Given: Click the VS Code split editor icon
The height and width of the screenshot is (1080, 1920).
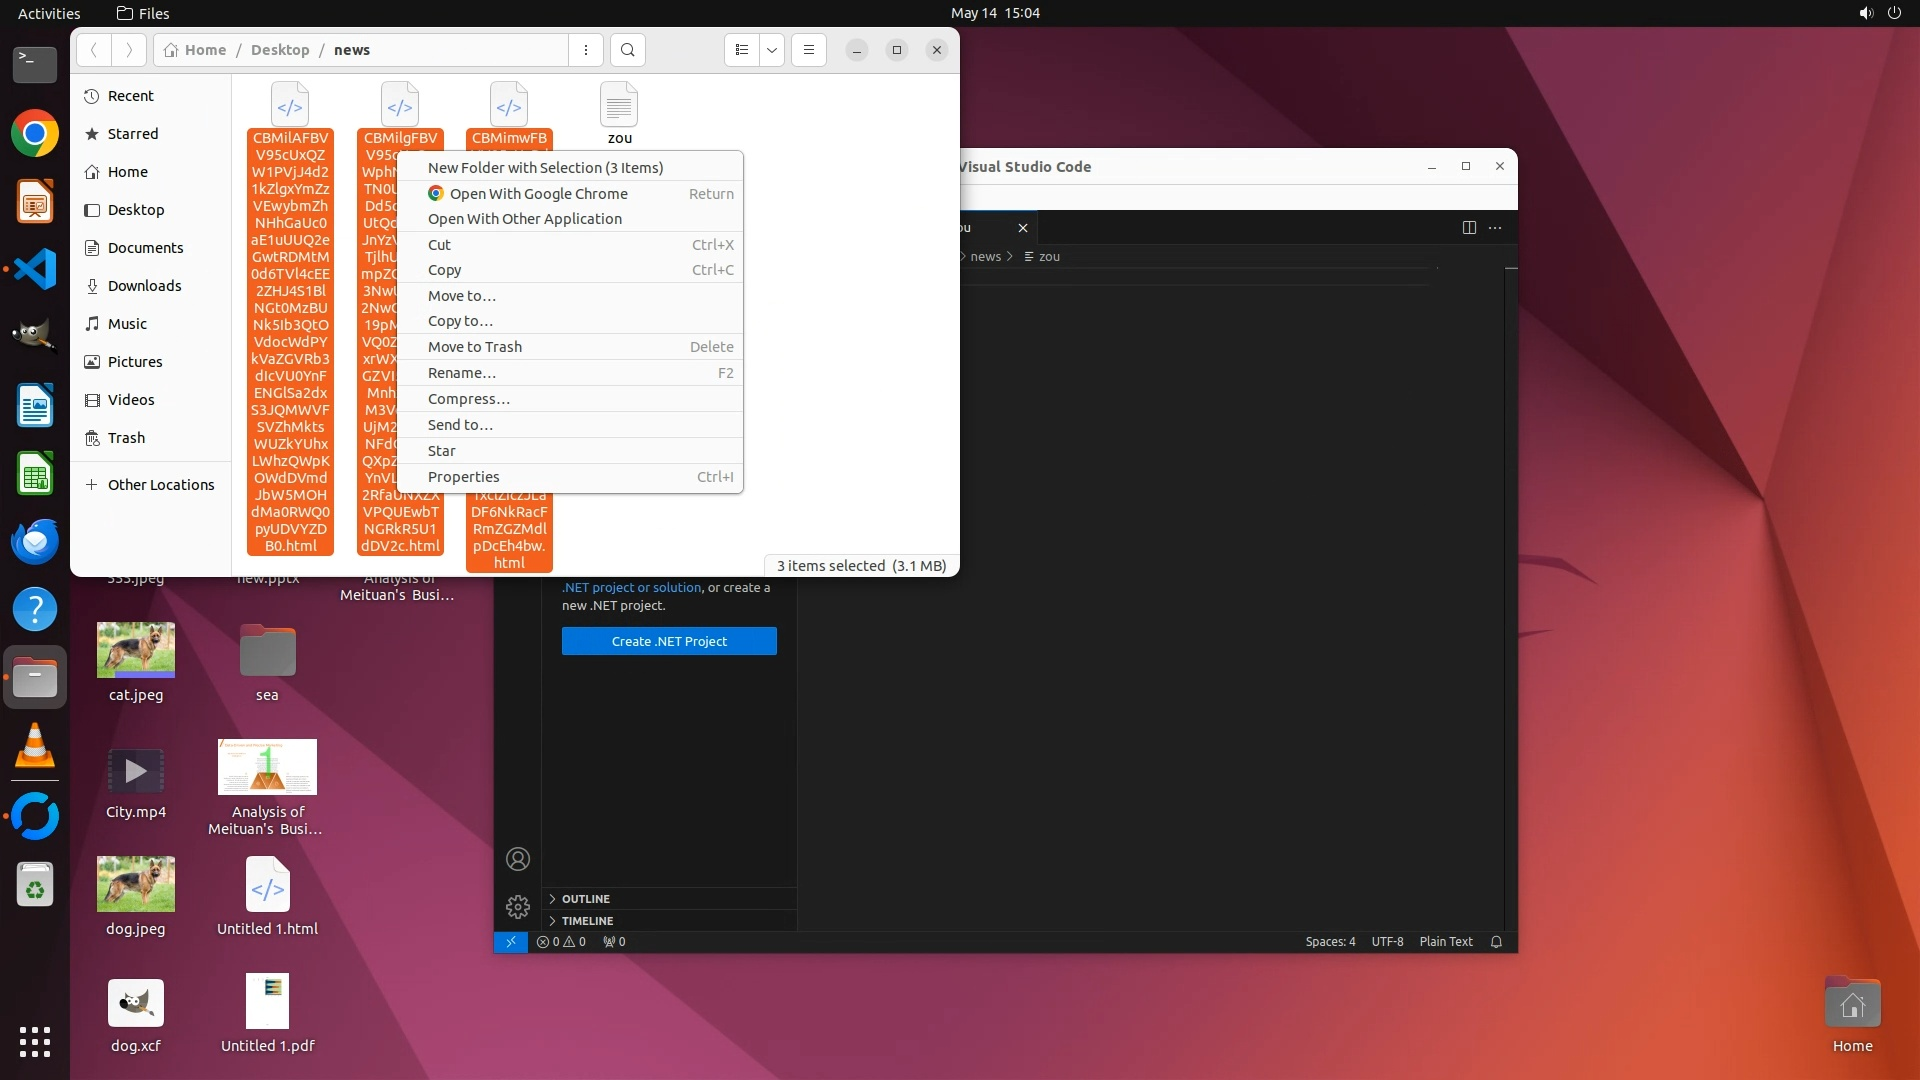Looking at the screenshot, I should (x=1469, y=228).
